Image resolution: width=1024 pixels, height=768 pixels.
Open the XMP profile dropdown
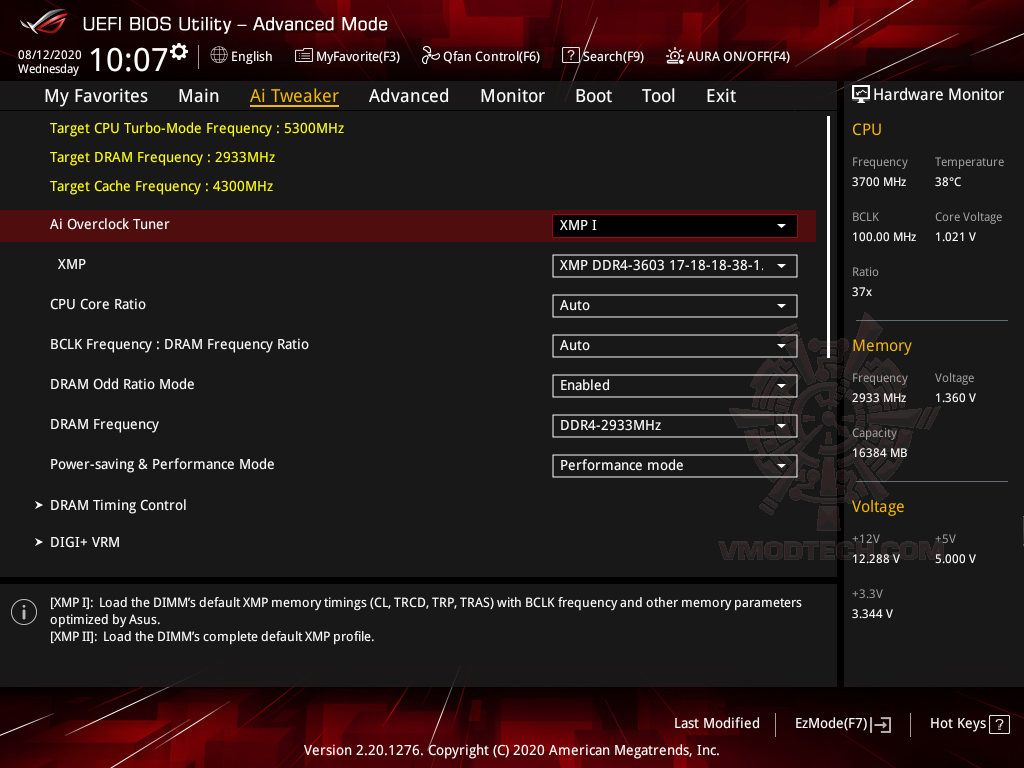675,266
